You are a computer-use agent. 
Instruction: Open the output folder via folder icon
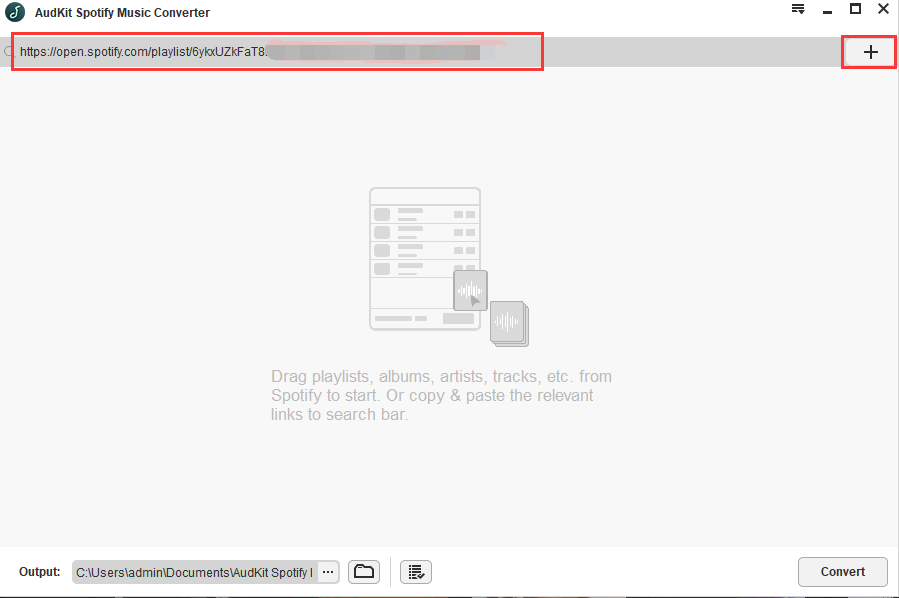364,572
